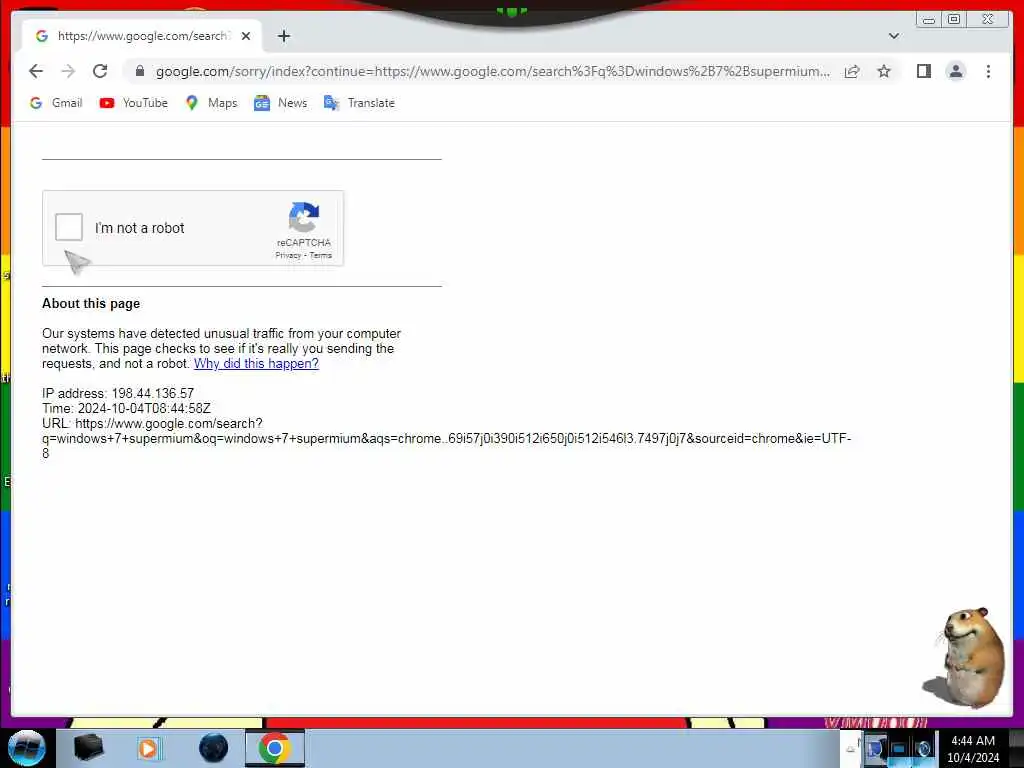Image resolution: width=1024 pixels, height=768 pixels.
Task: Open the reCAPTCHA Terms link
Action: tap(321, 255)
